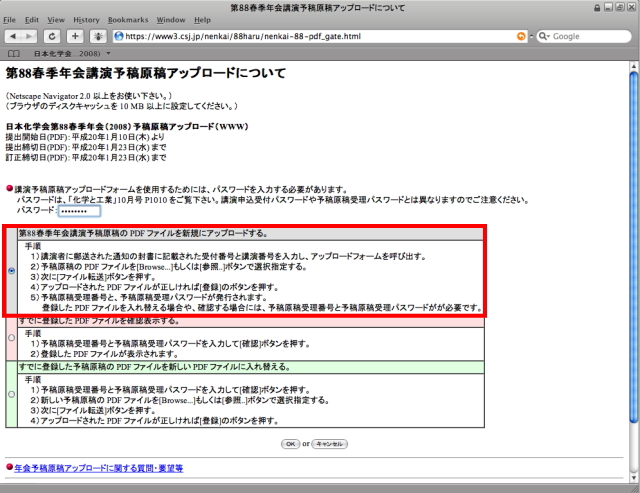Open the History menu
Viewport: 640px width, 493px height.
point(86,19)
